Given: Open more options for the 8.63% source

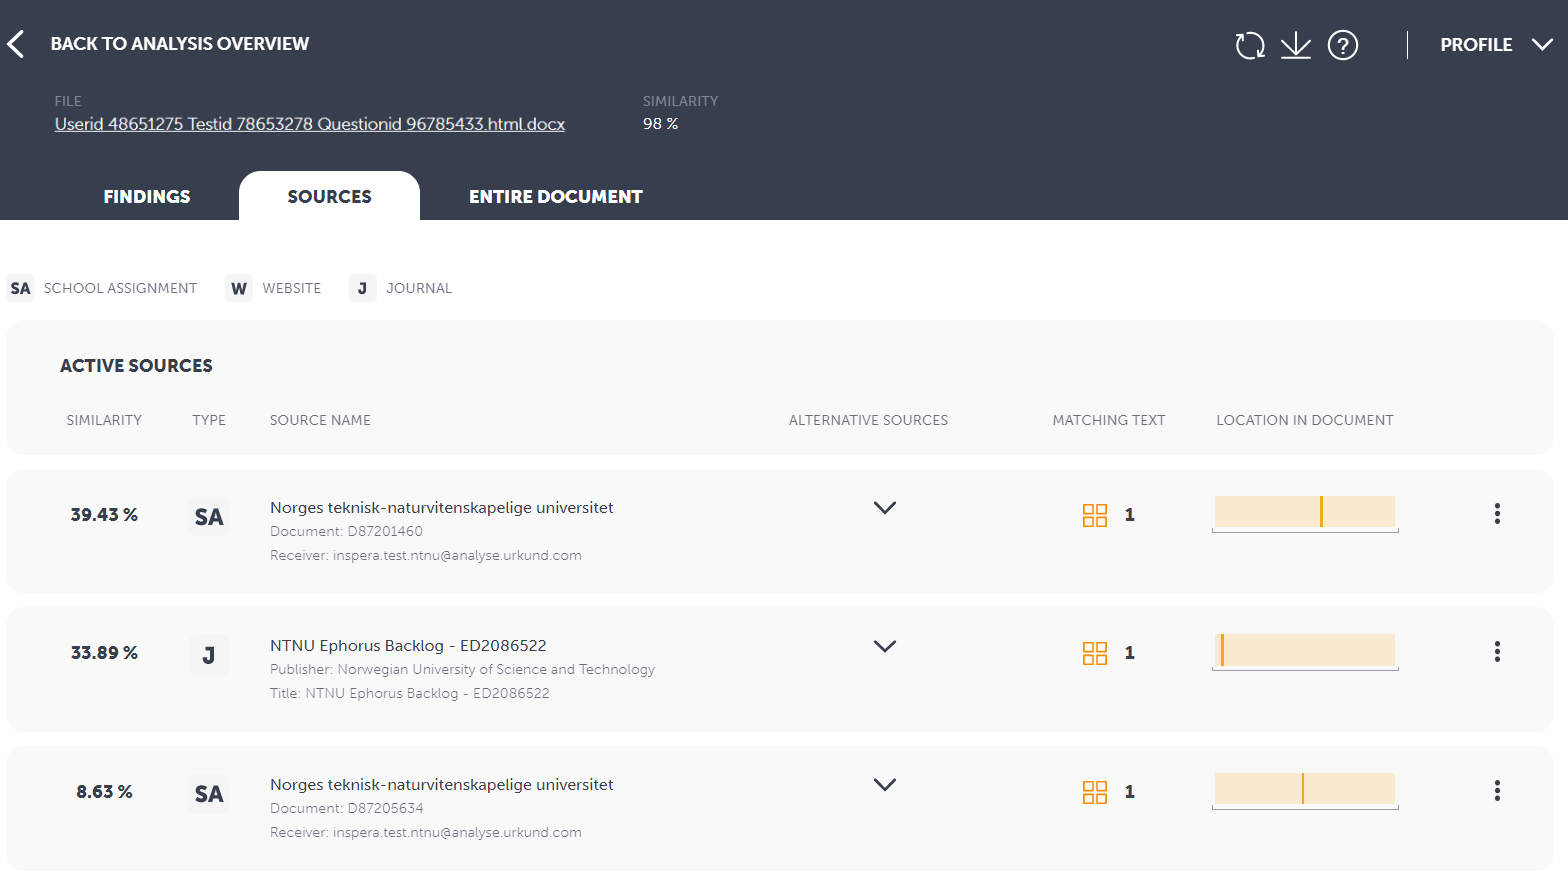Looking at the screenshot, I should 1497,791.
